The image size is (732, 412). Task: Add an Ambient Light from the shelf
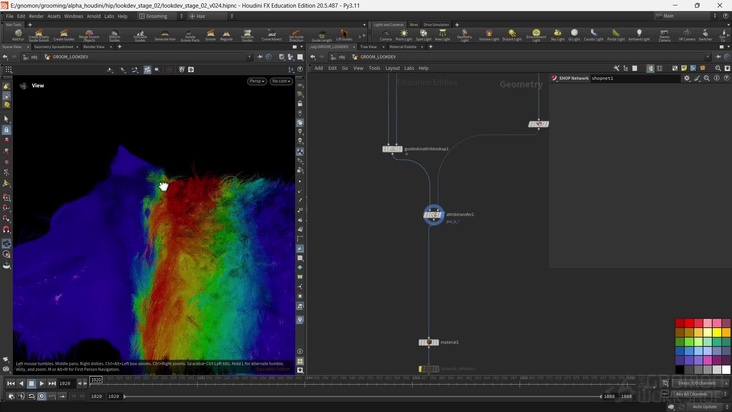click(639, 35)
